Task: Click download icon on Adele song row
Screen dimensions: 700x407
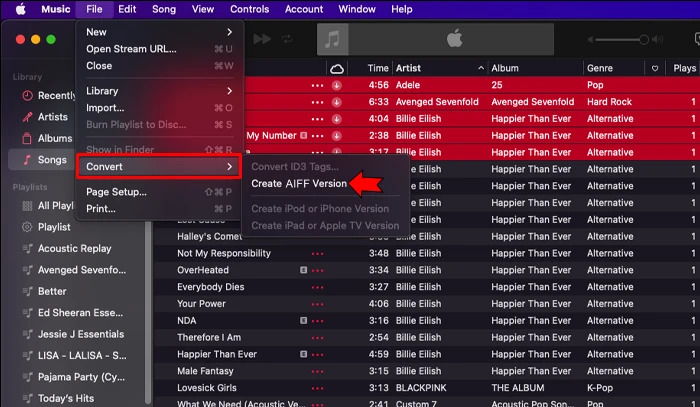Action: click(x=336, y=85)
